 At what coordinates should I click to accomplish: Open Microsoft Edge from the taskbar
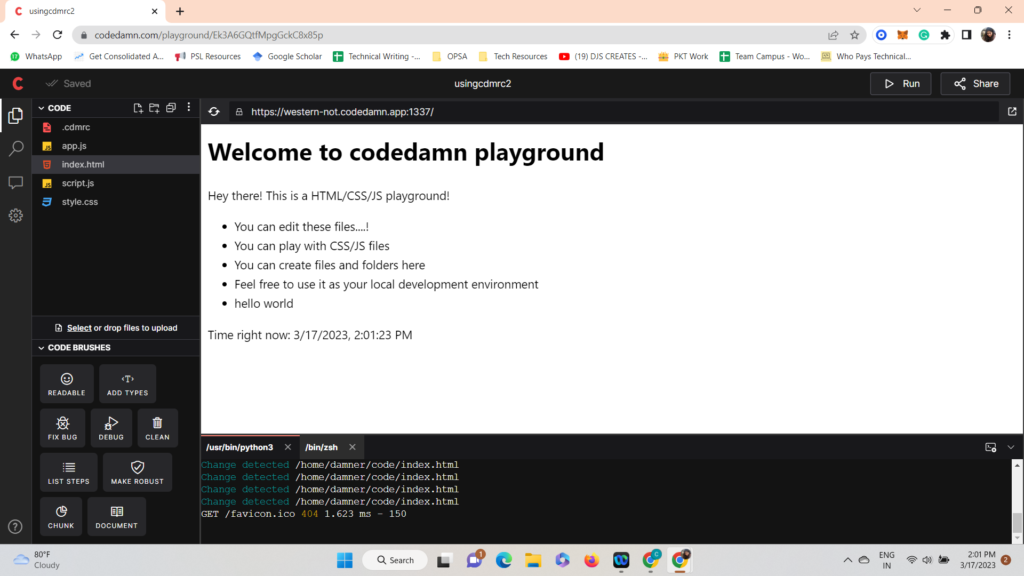tap(504, 560)
